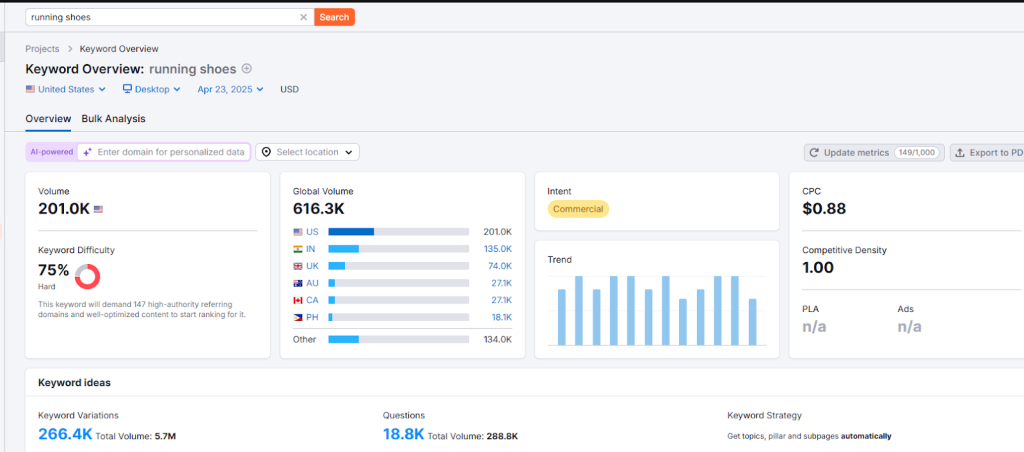Open the United States country dropdown
The image size is (1024, 452).
coord(66,89)
